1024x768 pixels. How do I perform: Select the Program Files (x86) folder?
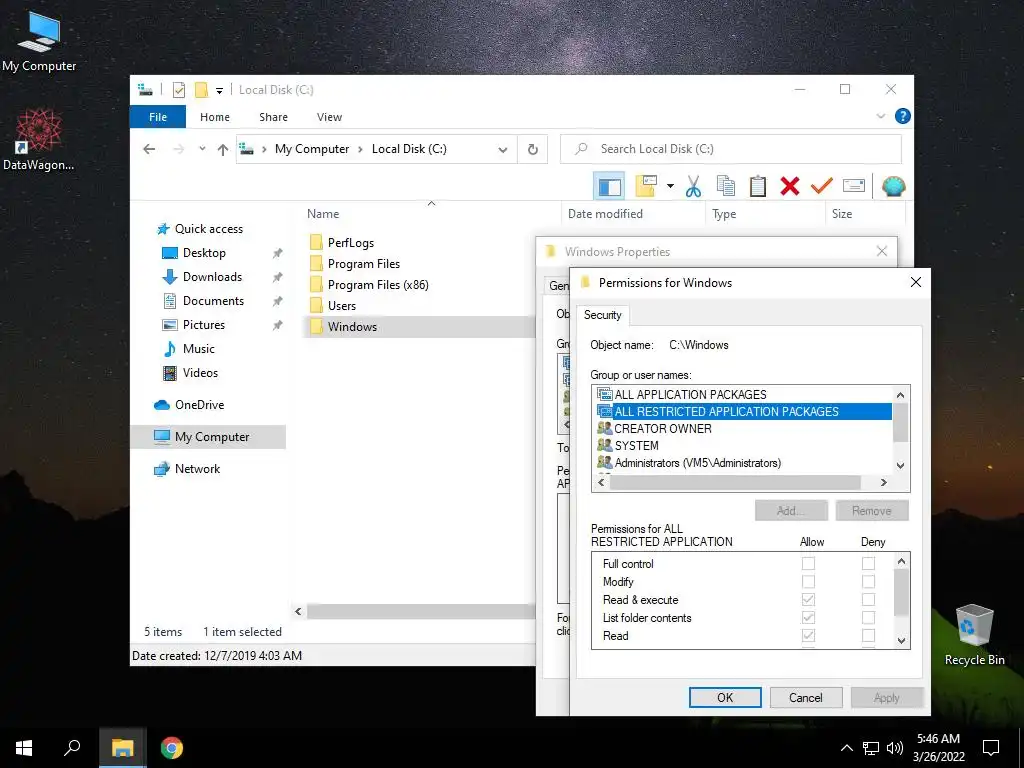pos(378,285)
